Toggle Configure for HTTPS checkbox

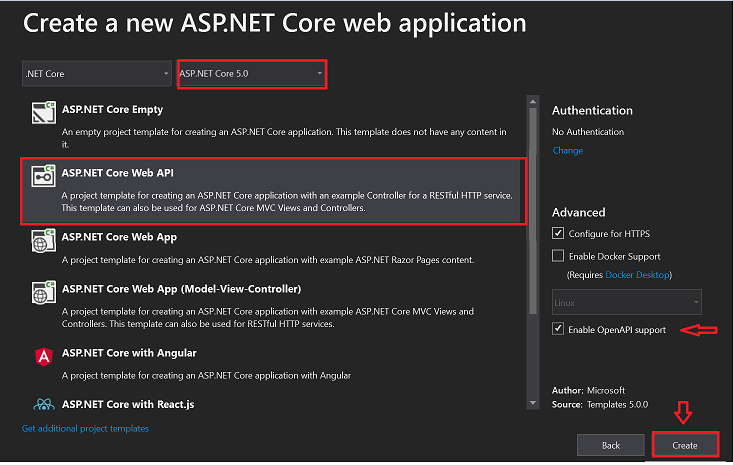point(558,233)
